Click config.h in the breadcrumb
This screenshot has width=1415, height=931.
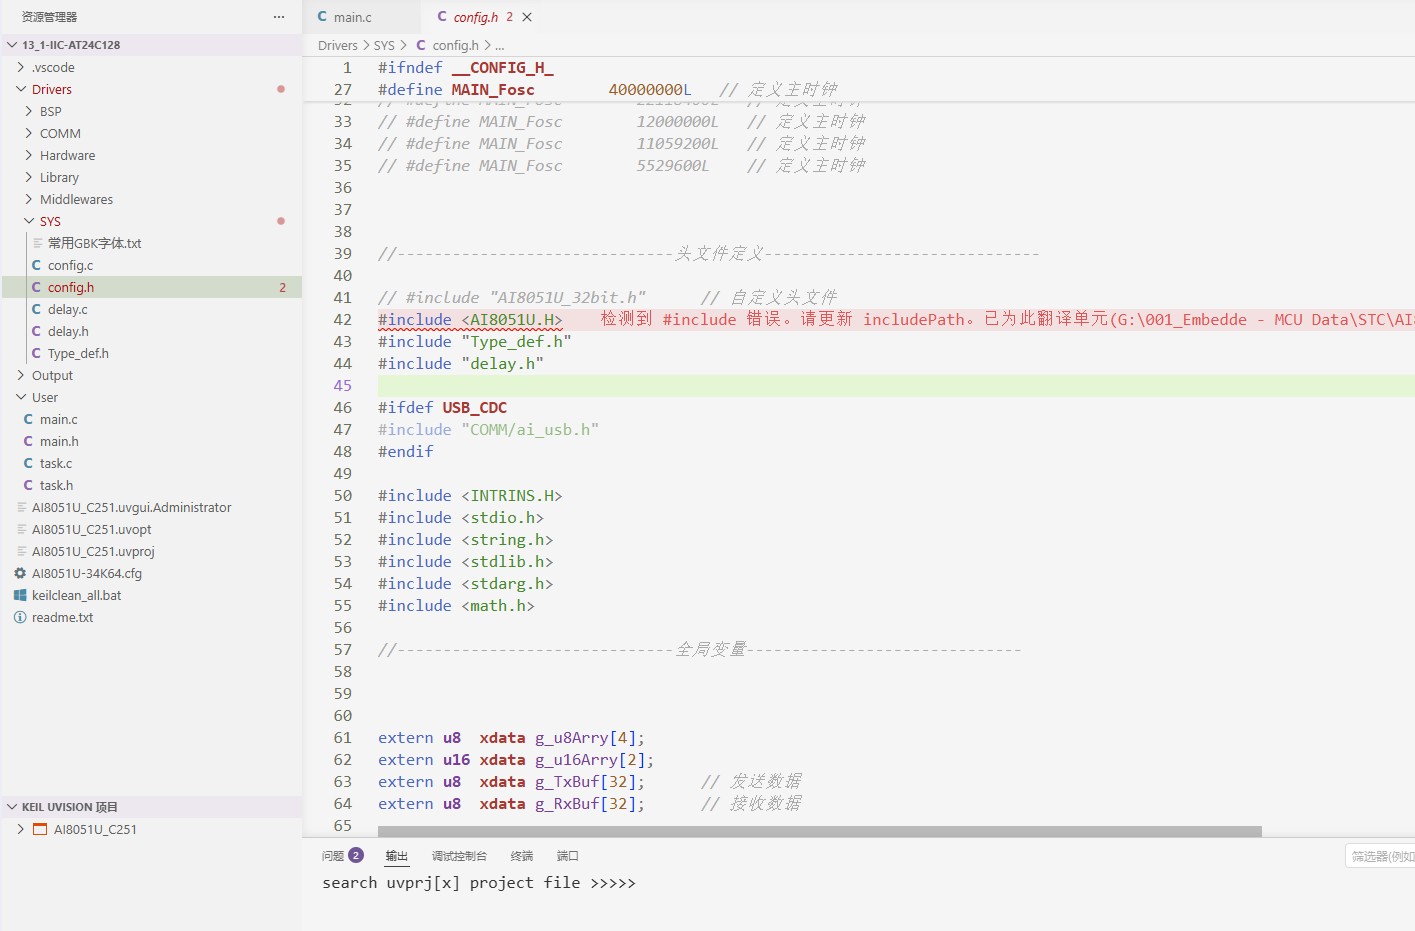click(455, 45)
